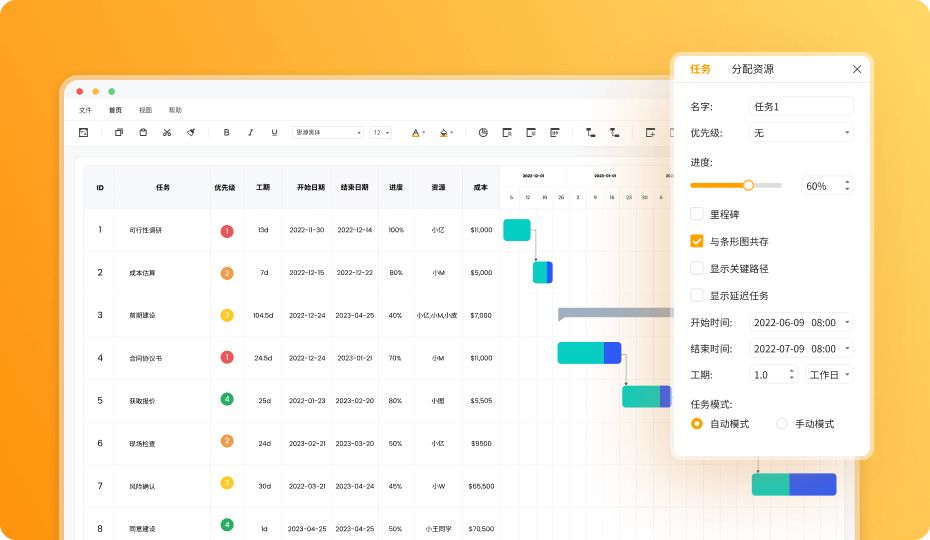Enable the 显示关键路径 checkbox
Screen dimensions: 930x540
click(697, 268)
